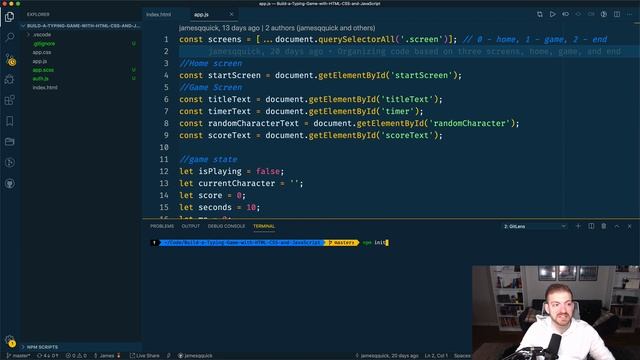640x360 pixels.
Task: Select the TERMINAL panel tab
Action: pos(264,226)
